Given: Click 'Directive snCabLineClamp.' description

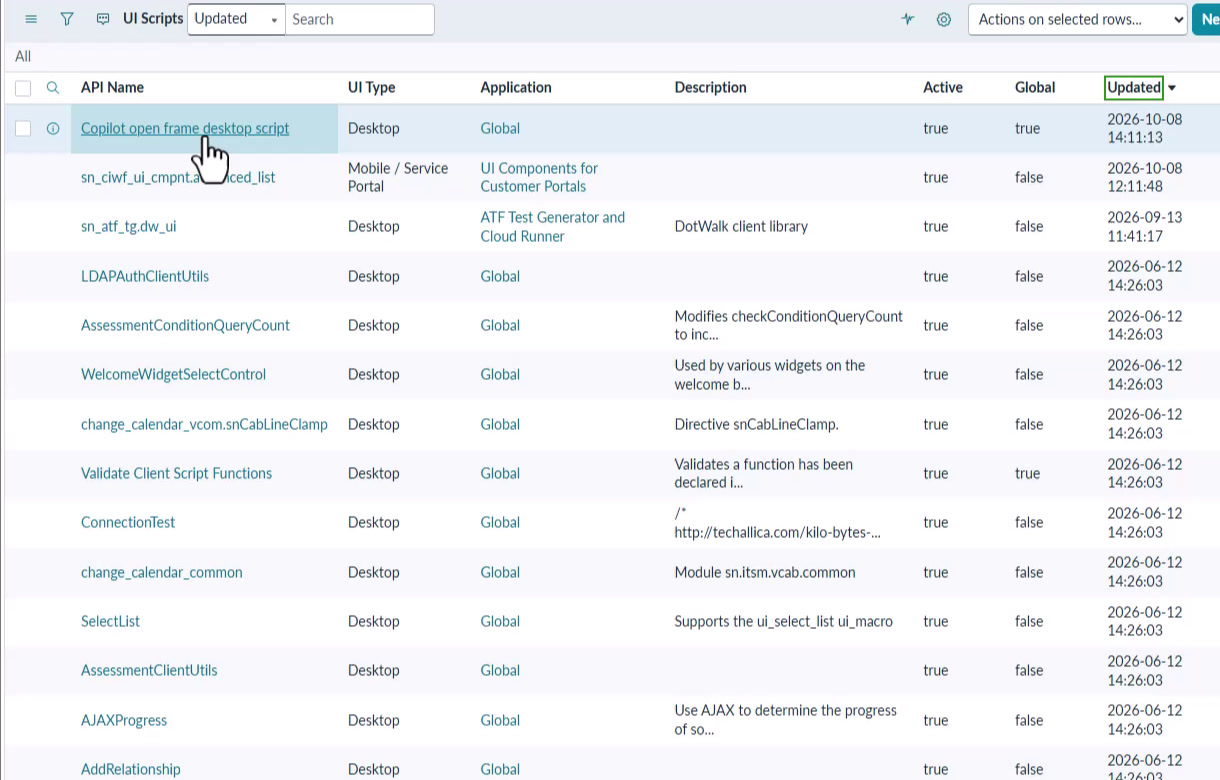Looking at the screenshot, I should (x=756, y=424).
